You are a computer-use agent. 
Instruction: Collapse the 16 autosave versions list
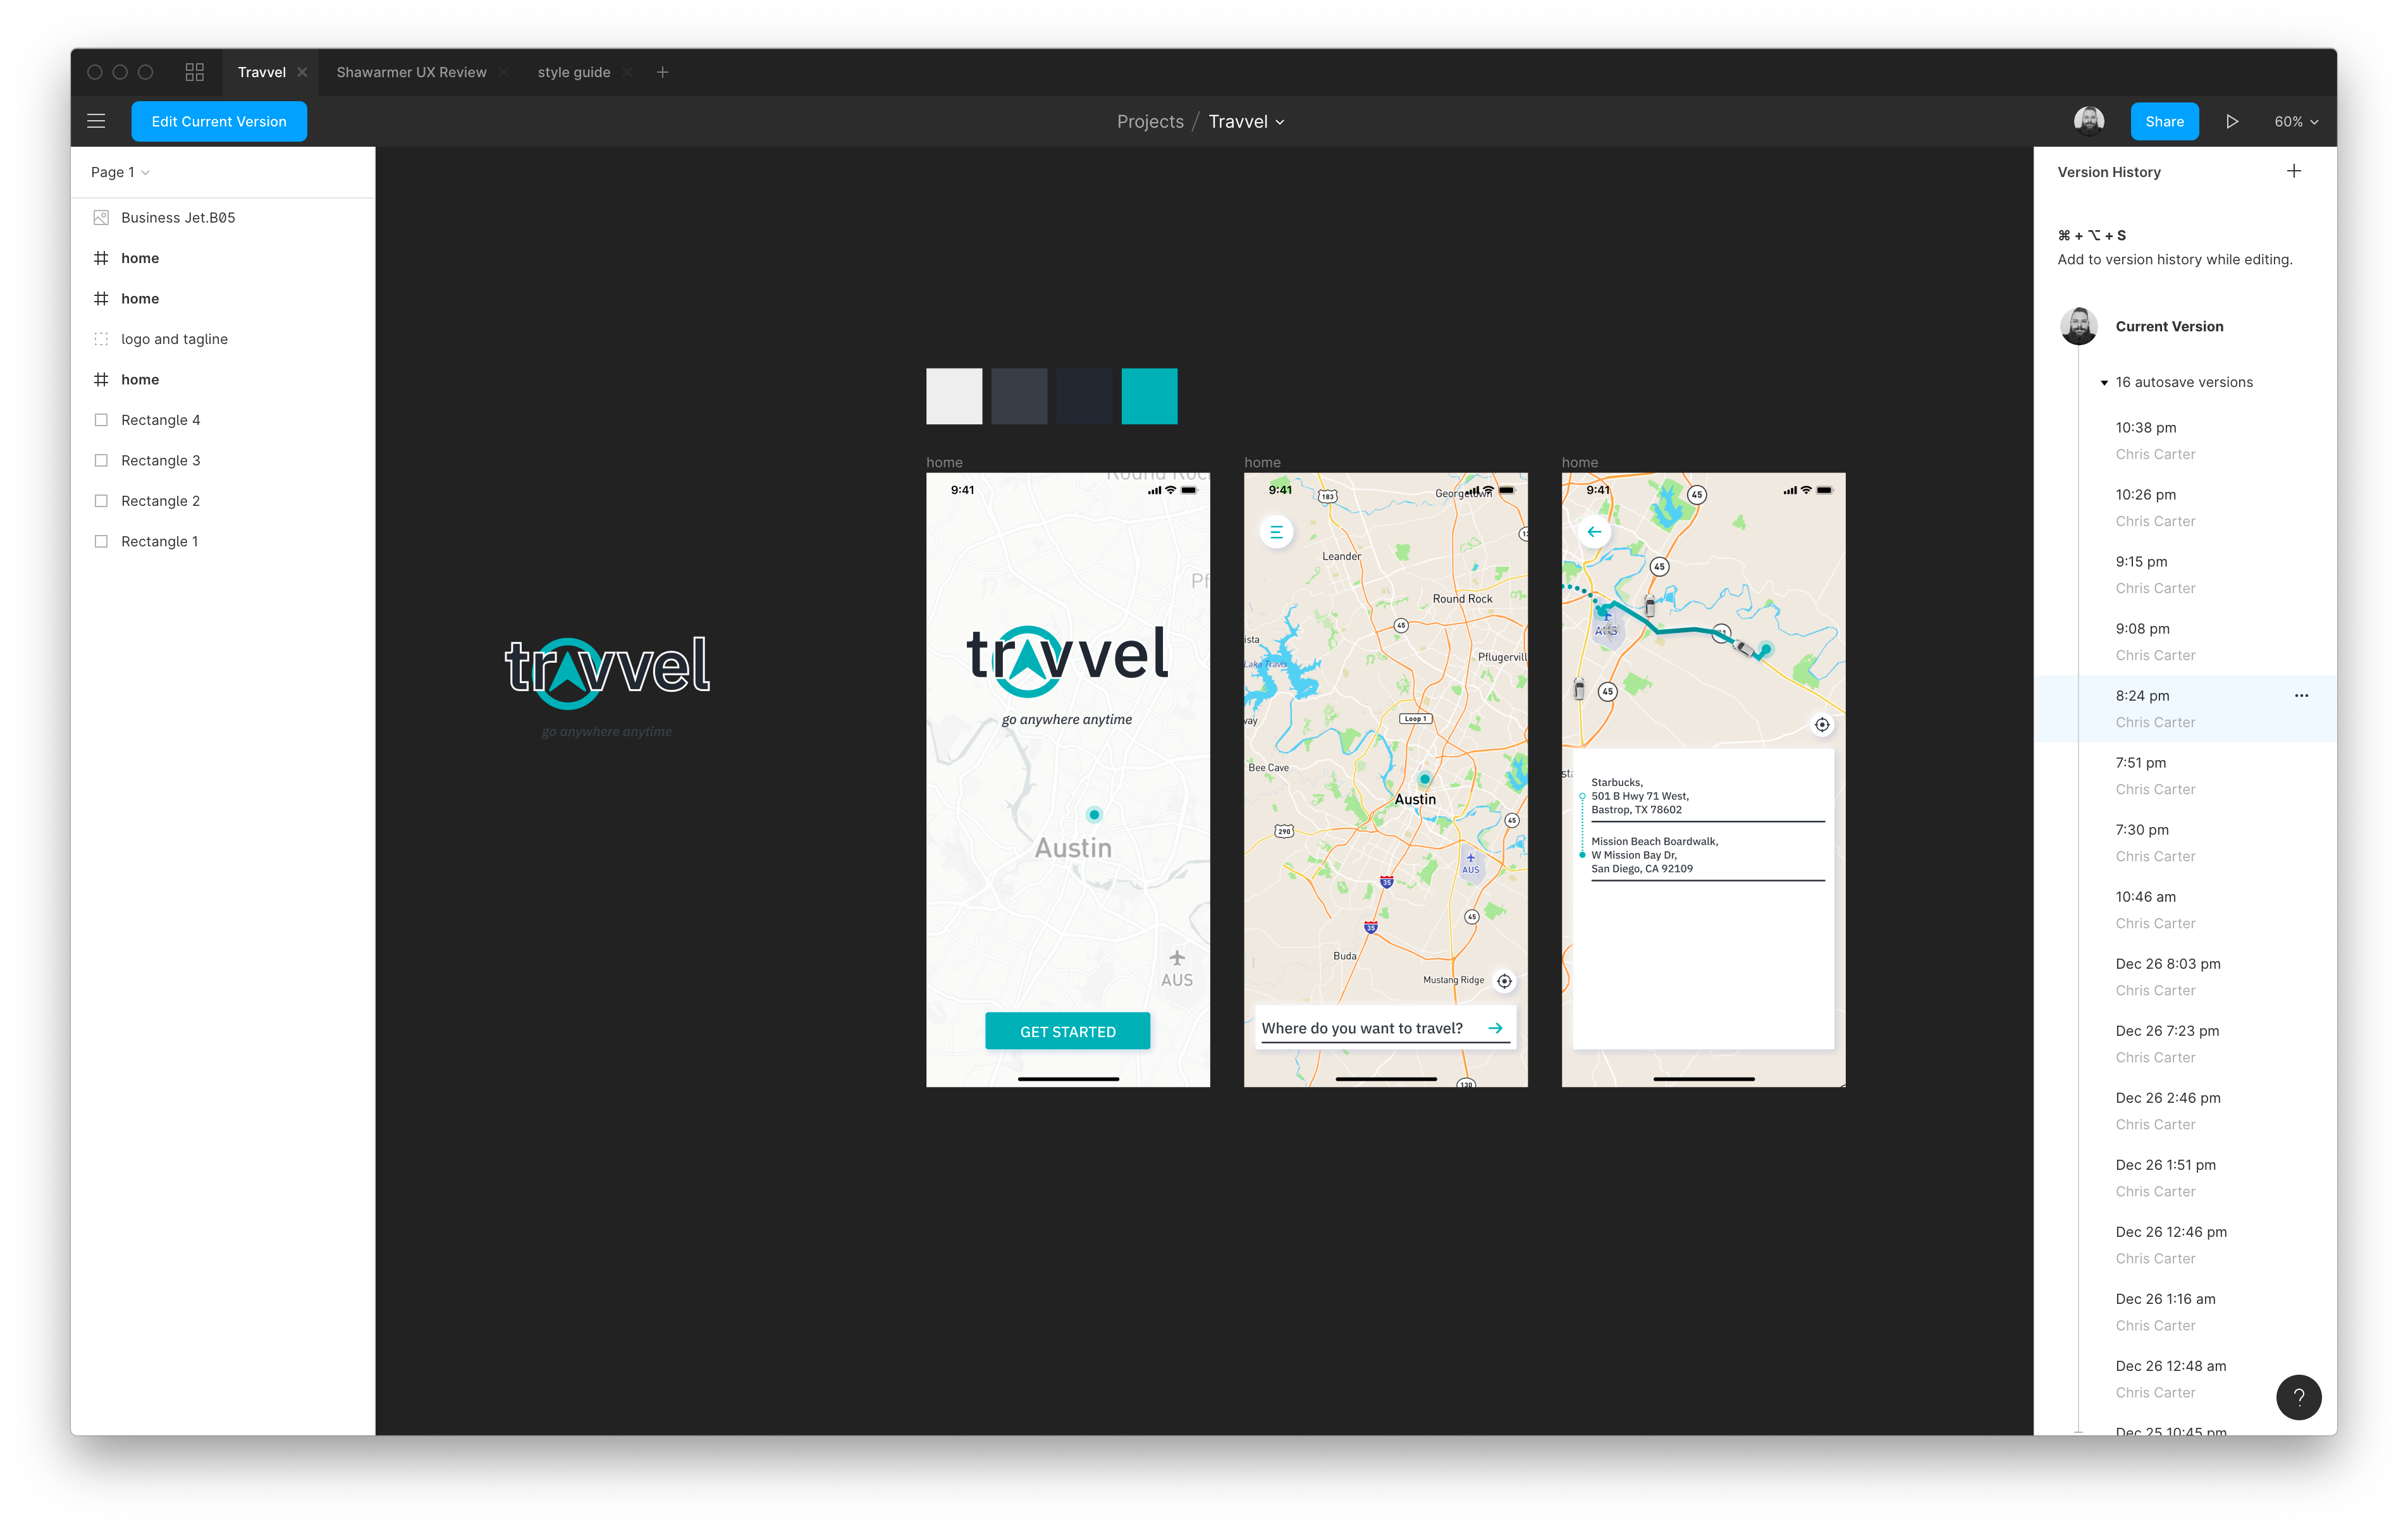(x=2104, y=382)
